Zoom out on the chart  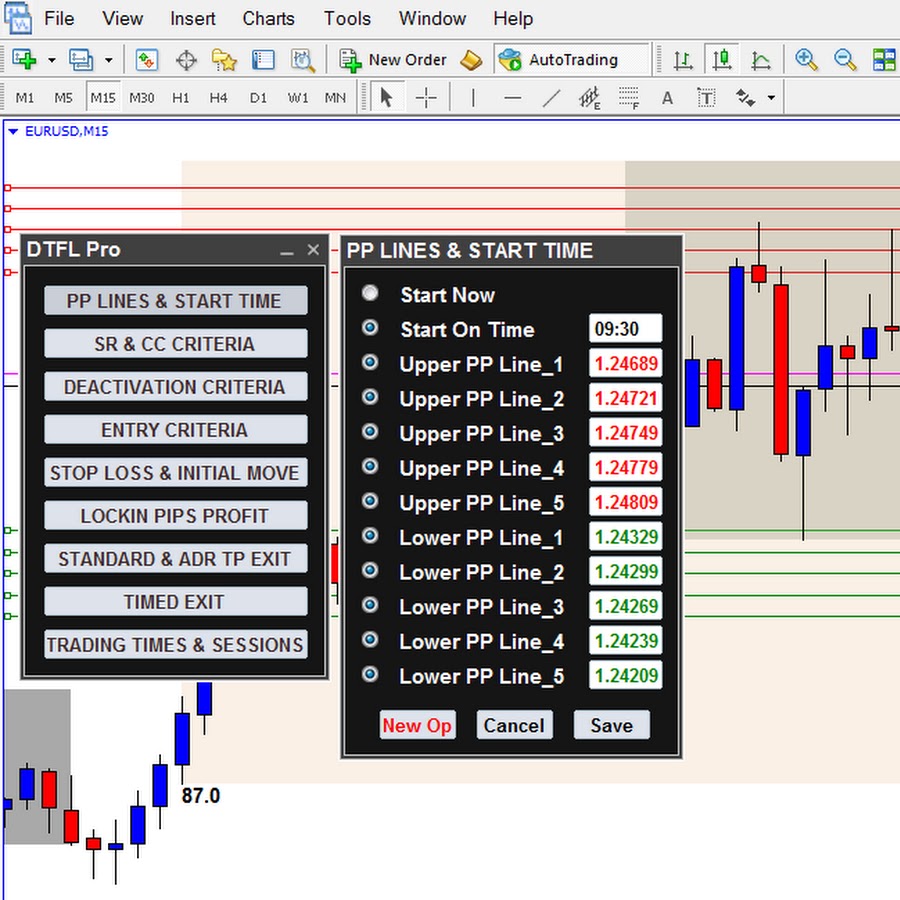pos(845,59)
